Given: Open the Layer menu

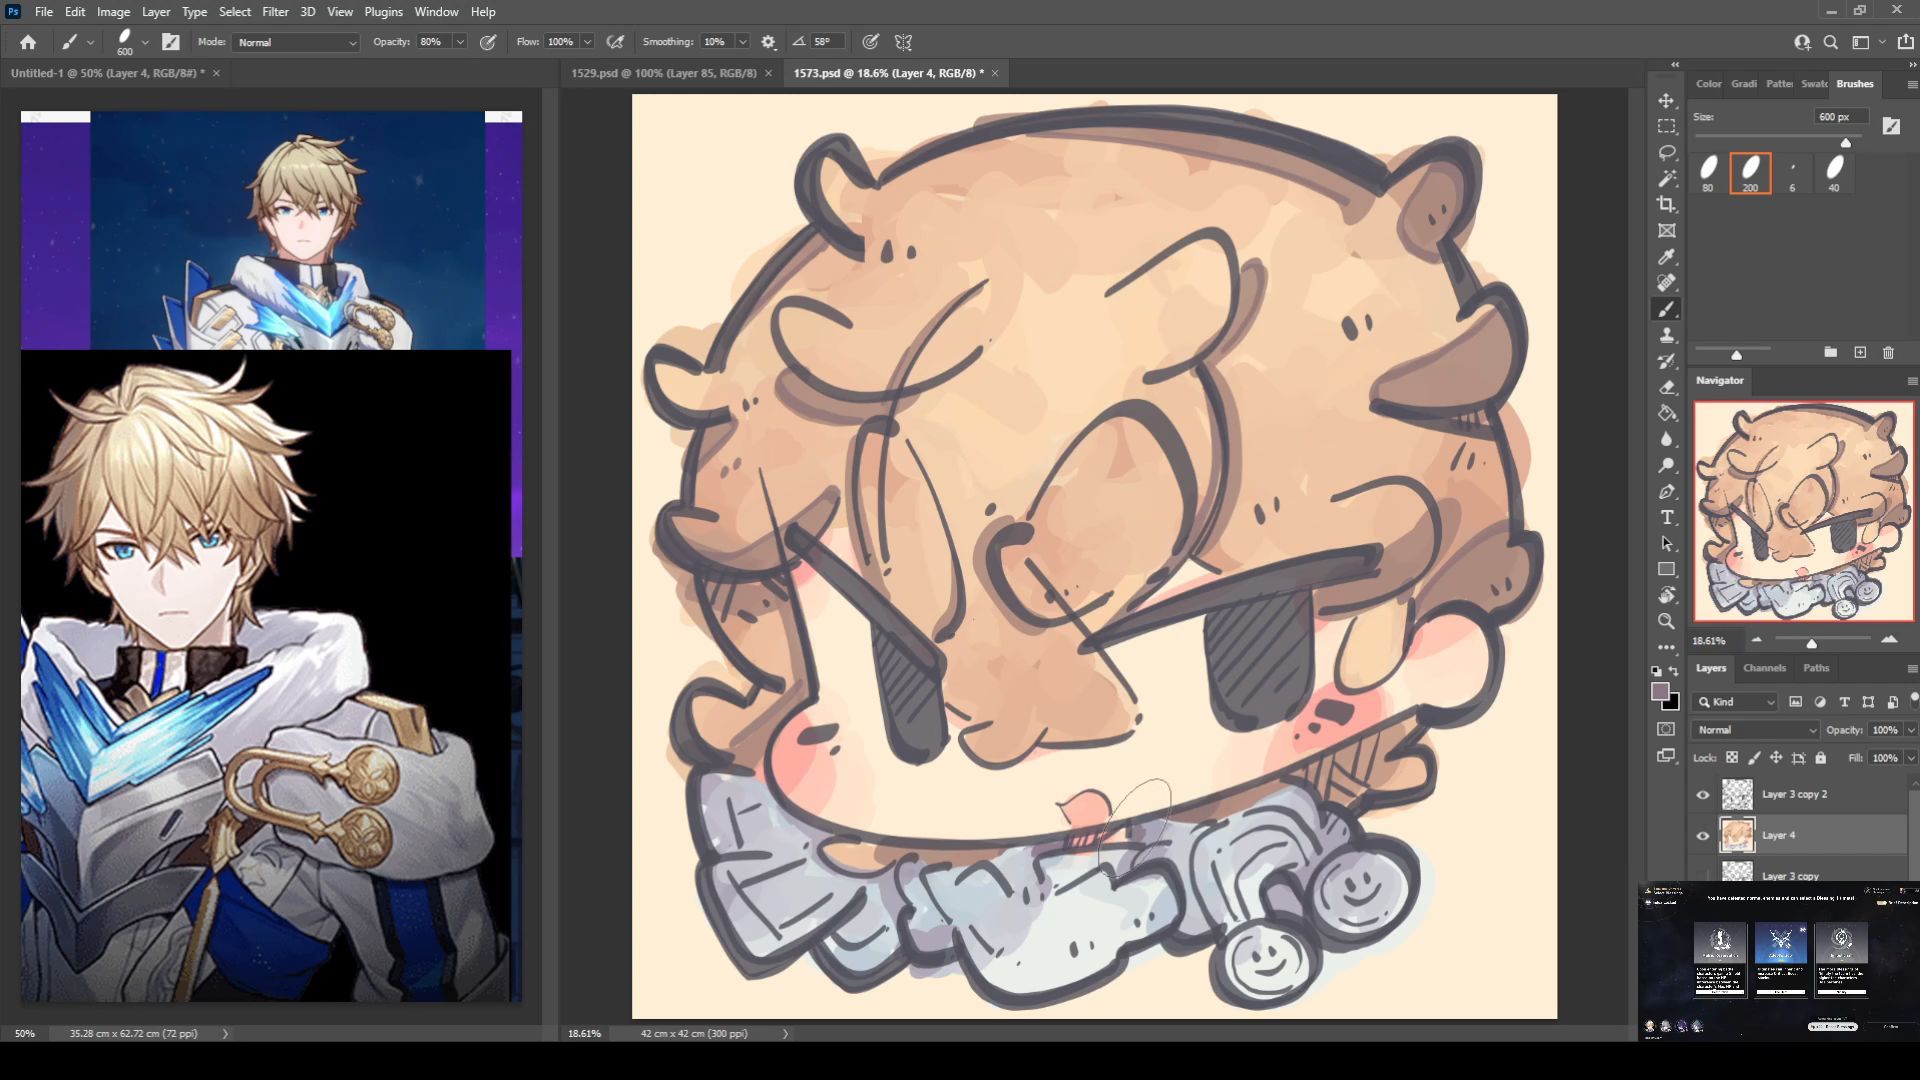Looking at the screenshot, I should [x=155, y=12].
